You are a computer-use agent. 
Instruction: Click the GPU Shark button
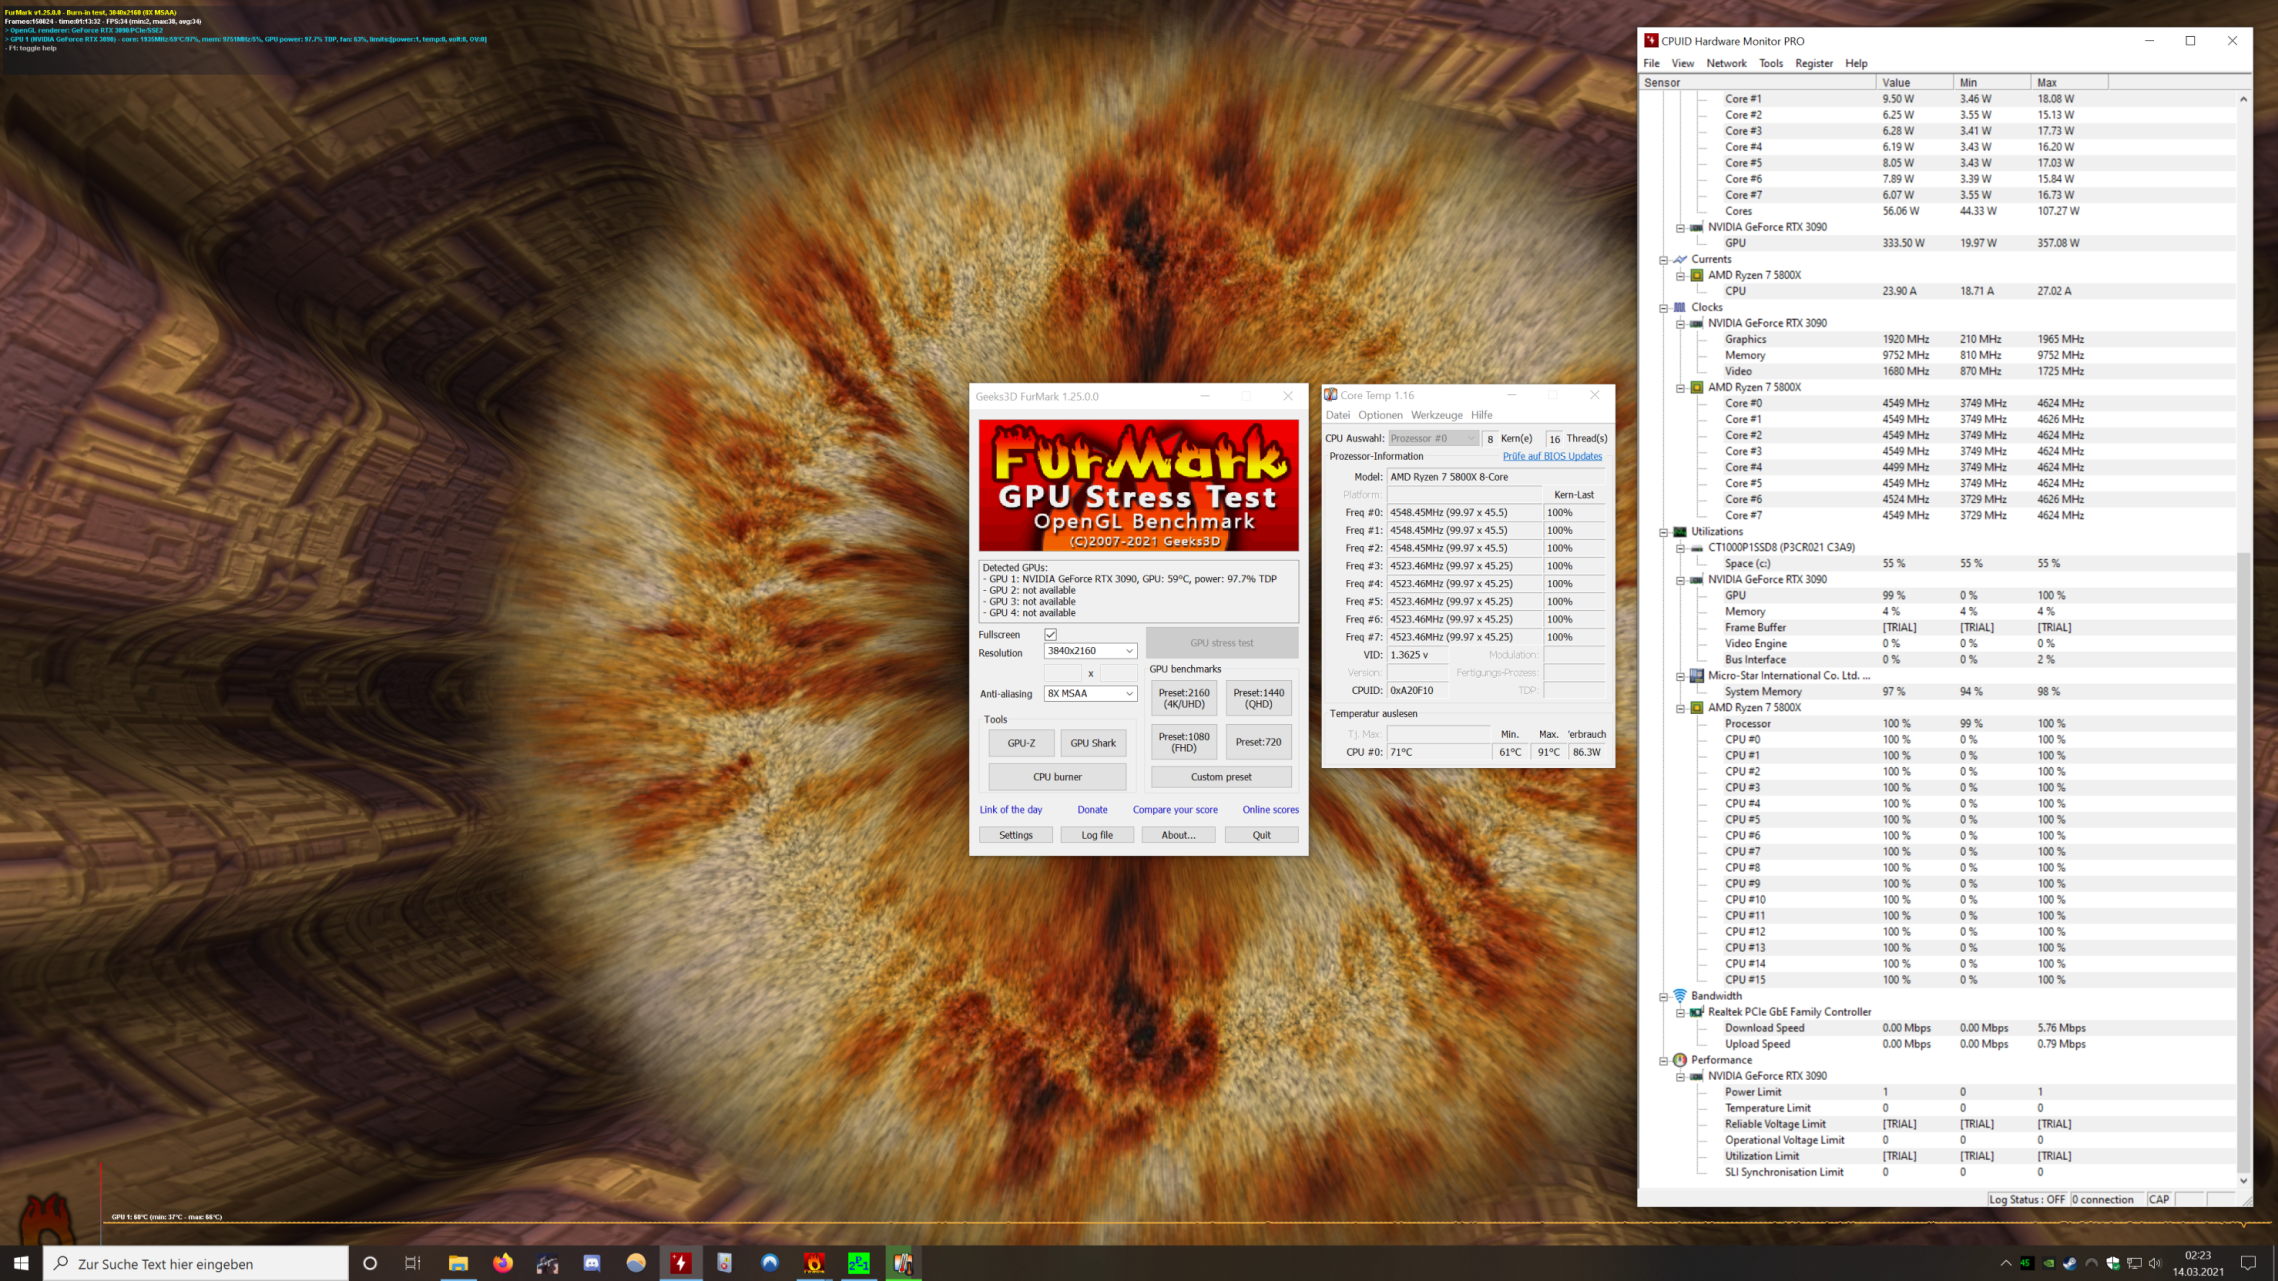coord(1093,743)
